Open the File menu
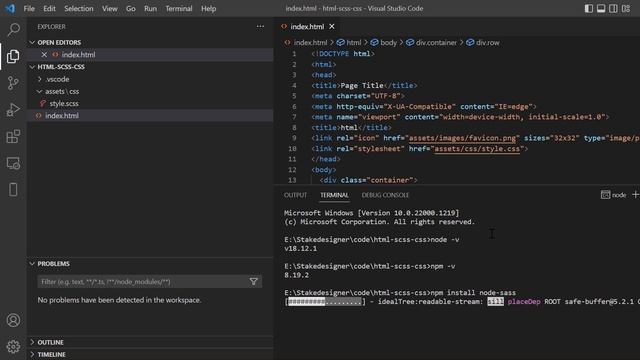Viewport: 640px width, 360px height. pyautogui.click(x=29, y=9)
